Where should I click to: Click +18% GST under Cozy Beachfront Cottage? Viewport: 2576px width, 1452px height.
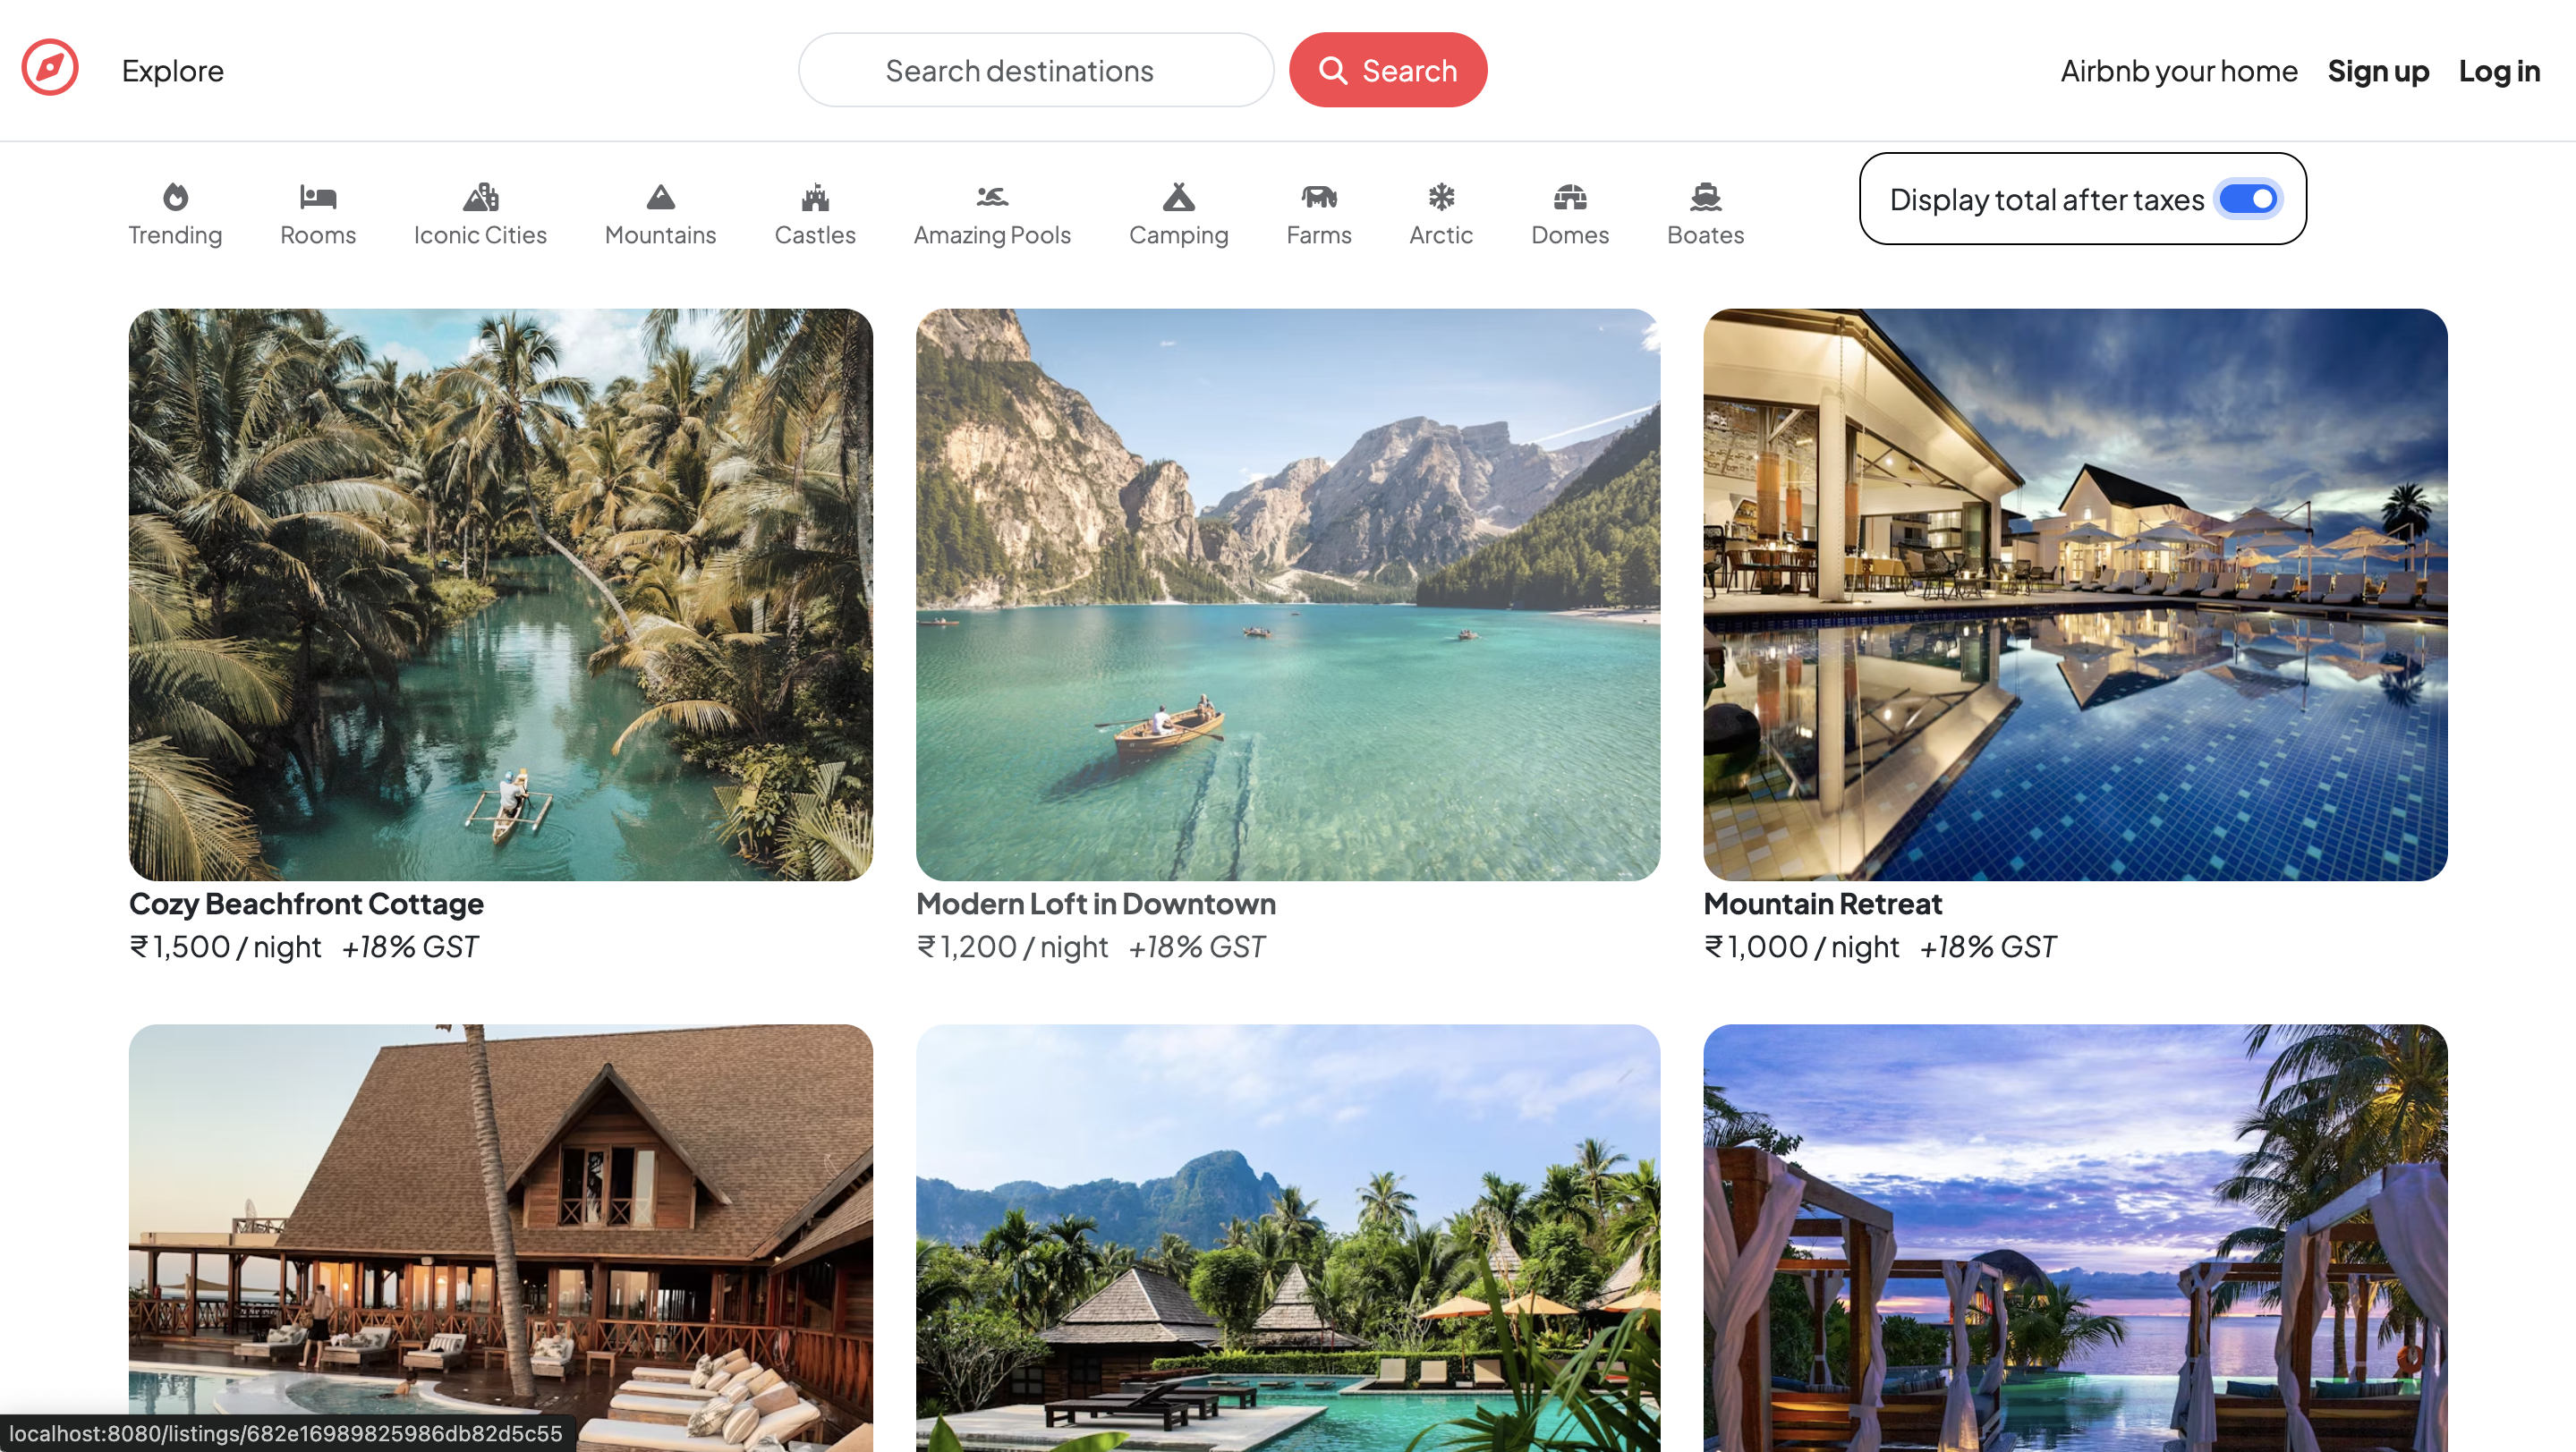[x=410, y=947]
